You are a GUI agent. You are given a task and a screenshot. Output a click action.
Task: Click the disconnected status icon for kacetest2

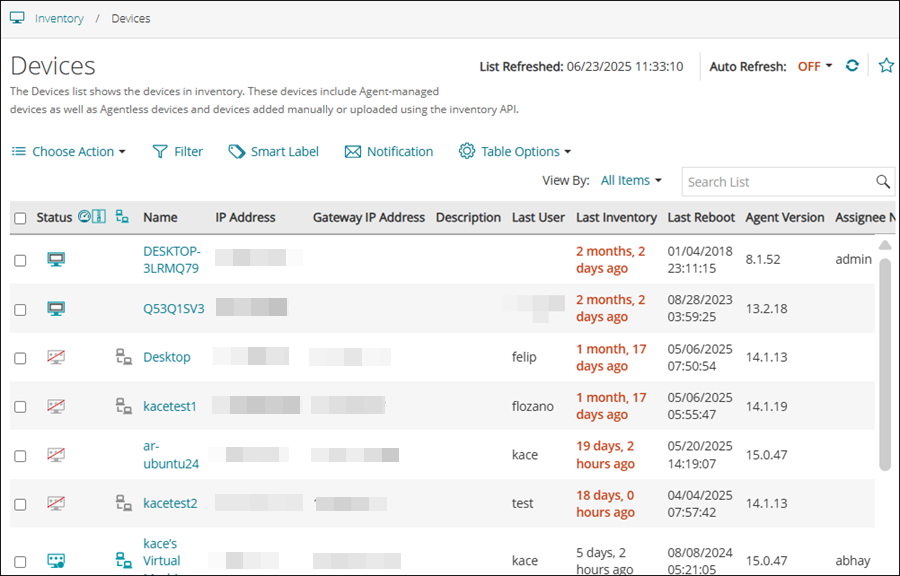(56, 503)
